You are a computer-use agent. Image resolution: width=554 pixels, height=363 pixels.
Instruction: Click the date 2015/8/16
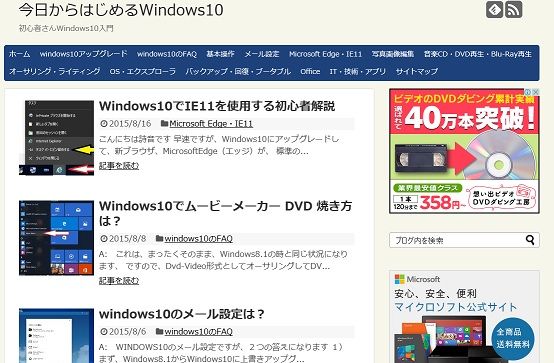(x=130, y=124)
